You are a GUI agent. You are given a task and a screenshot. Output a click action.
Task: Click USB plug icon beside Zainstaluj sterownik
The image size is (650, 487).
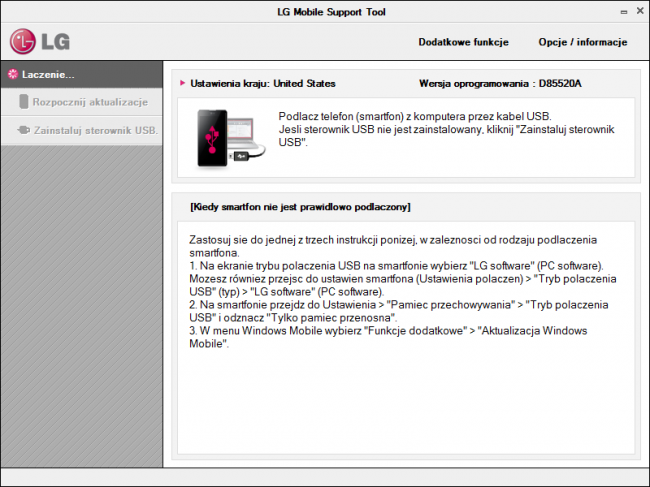(x=24, y=130)
